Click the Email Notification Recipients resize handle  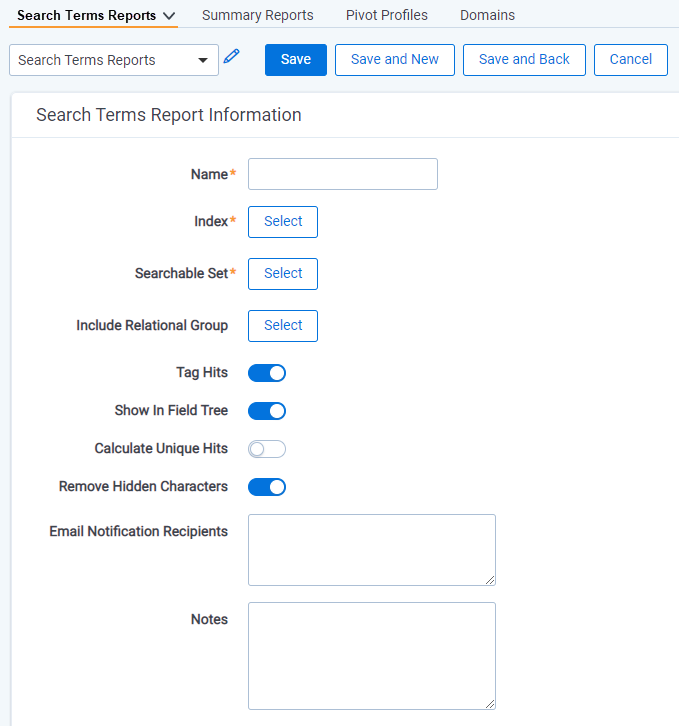[490, 580]
